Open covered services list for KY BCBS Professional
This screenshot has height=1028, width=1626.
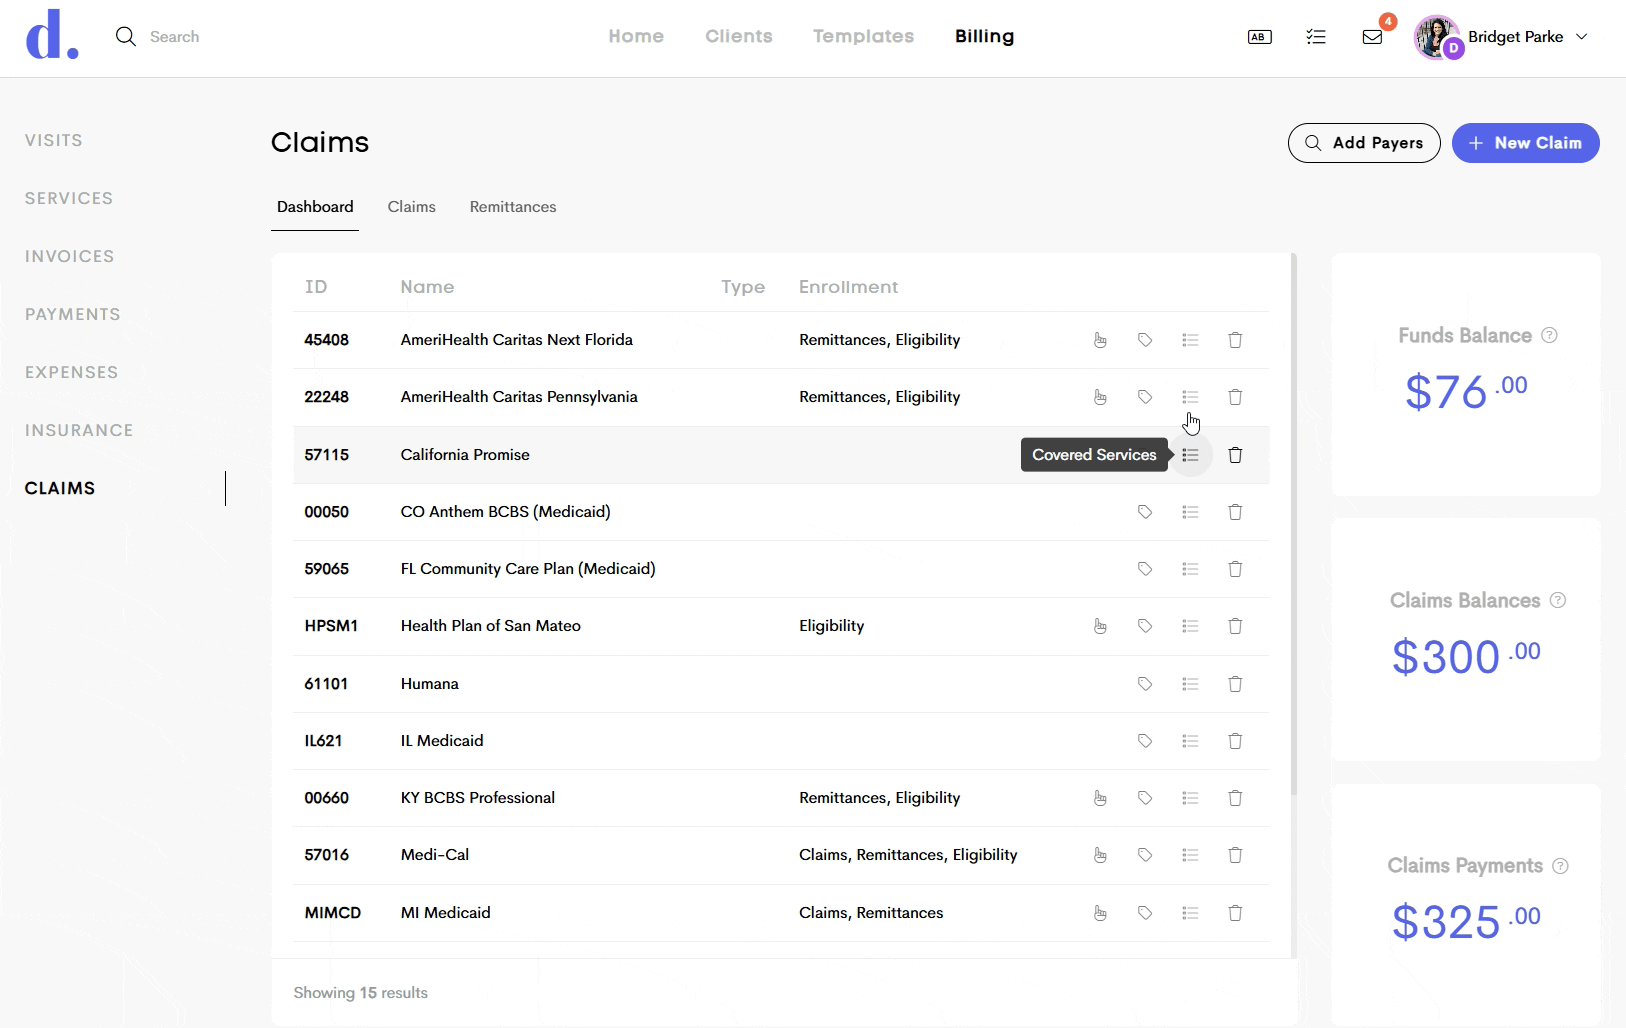1190,798
